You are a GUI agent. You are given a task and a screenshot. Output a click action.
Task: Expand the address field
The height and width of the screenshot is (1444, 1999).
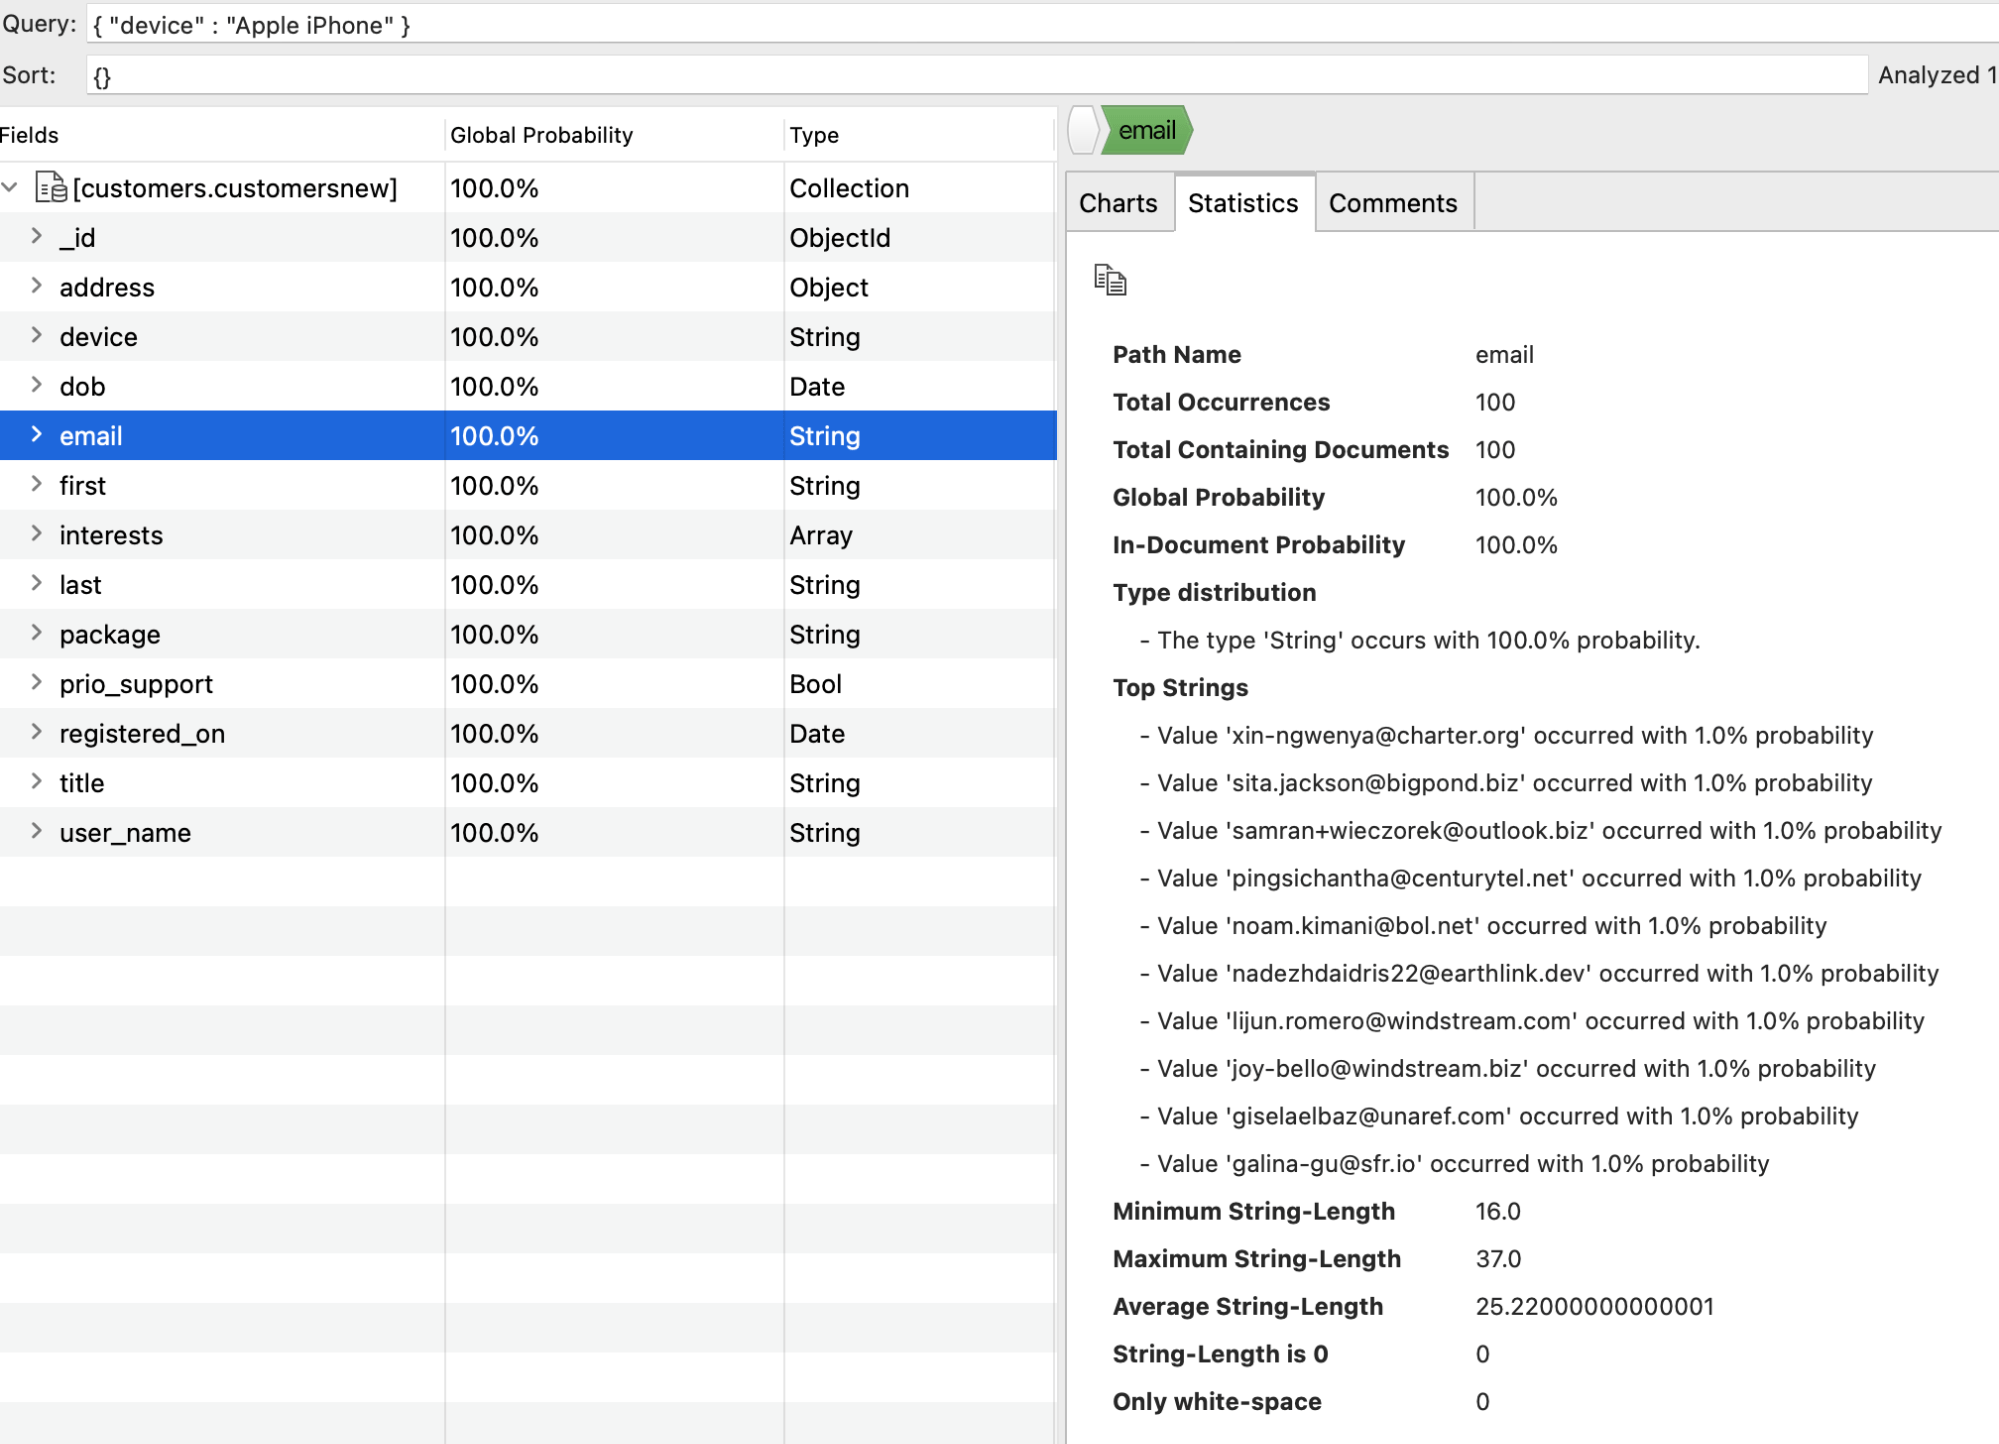click(x=36, y=286)
